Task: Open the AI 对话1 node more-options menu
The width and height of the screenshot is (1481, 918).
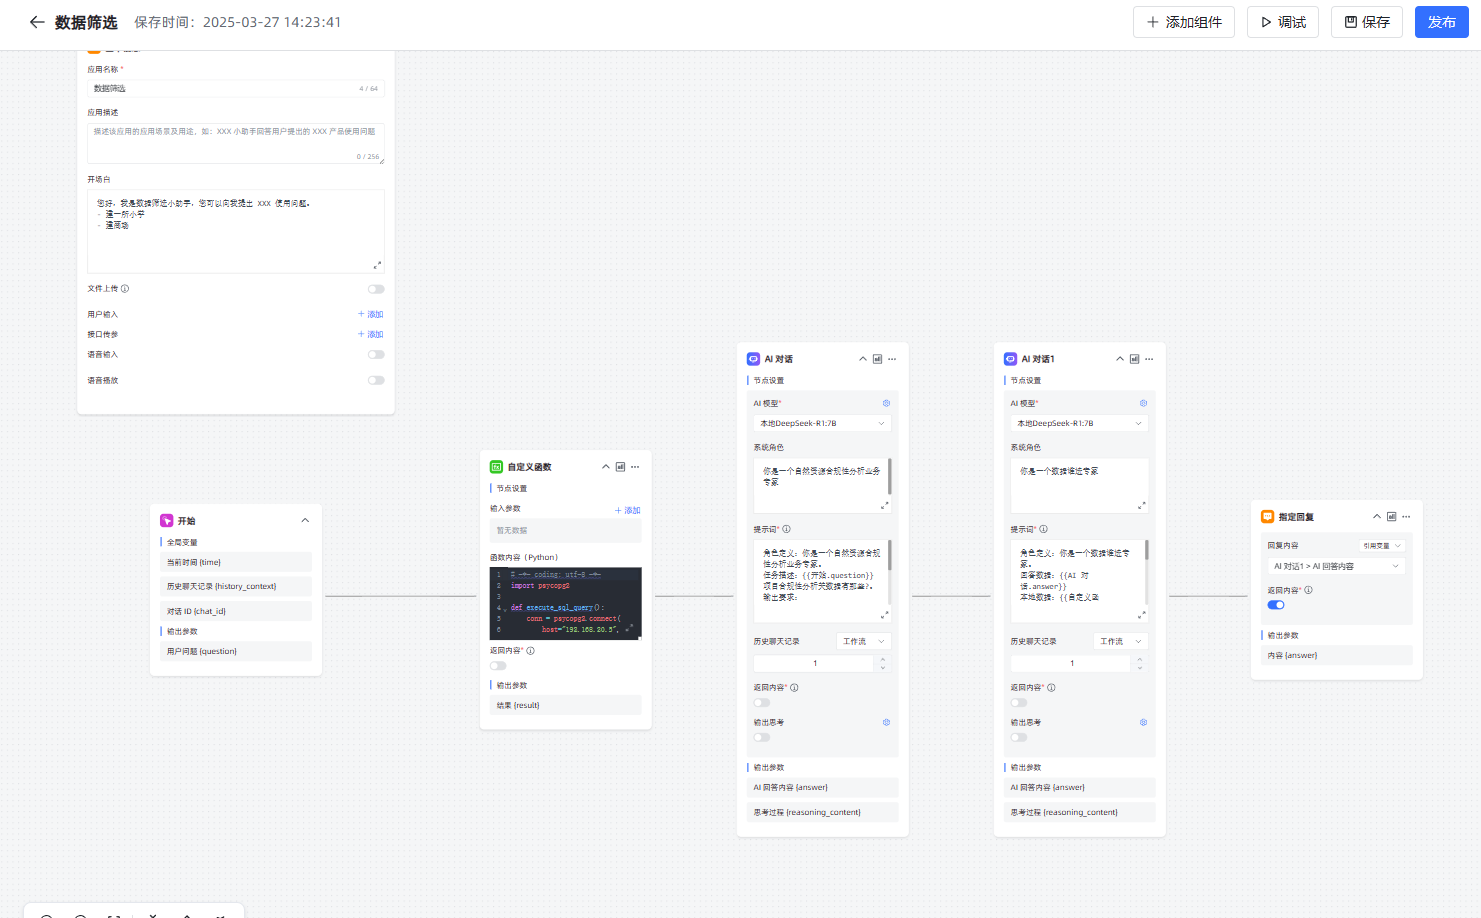Action: (x=1149, y=359)
